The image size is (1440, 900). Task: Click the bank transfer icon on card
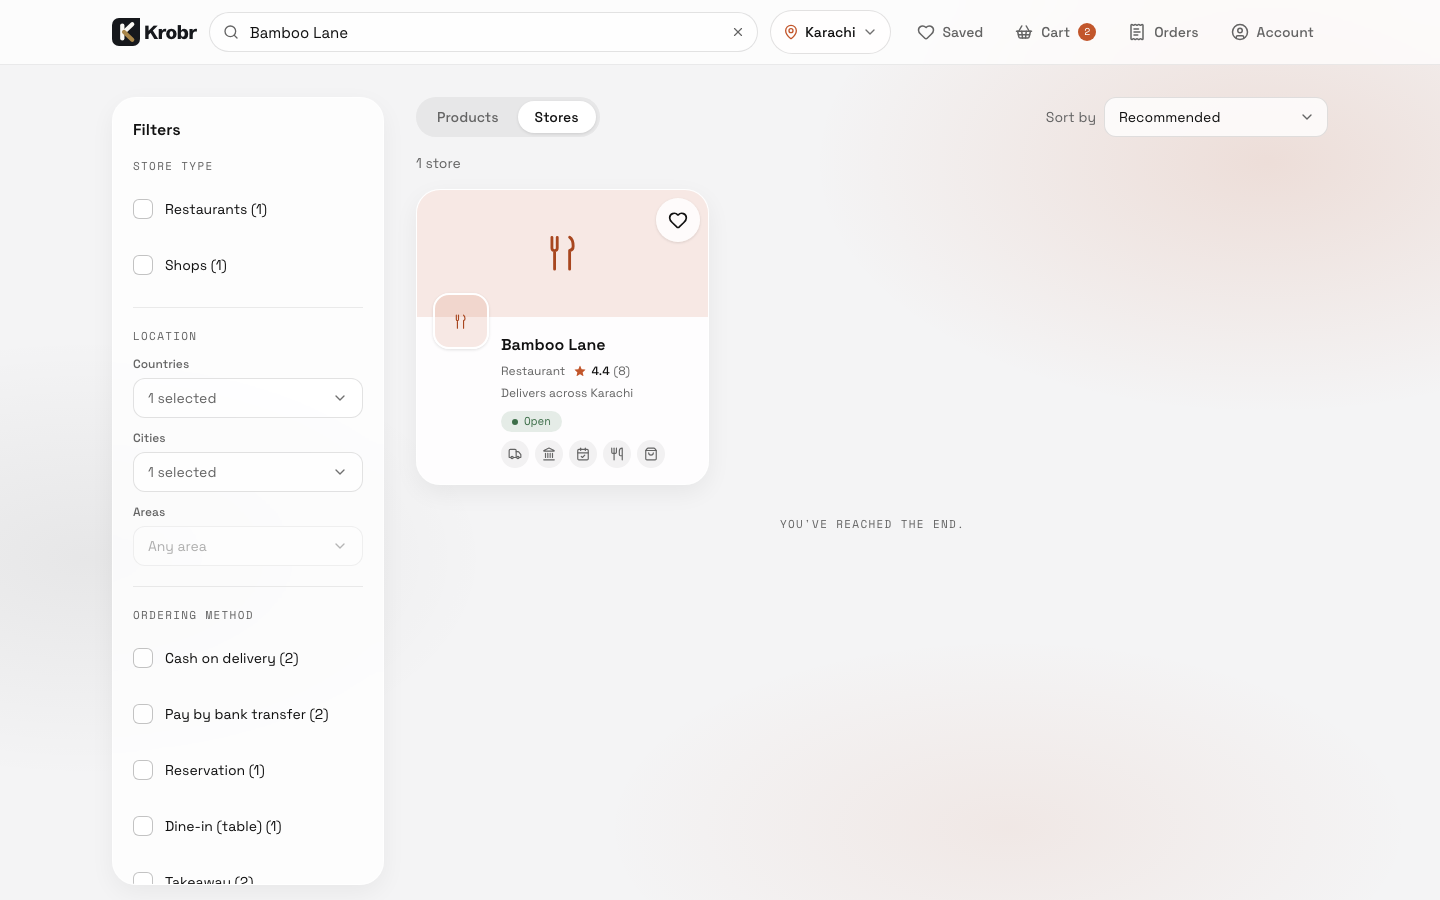549,454
